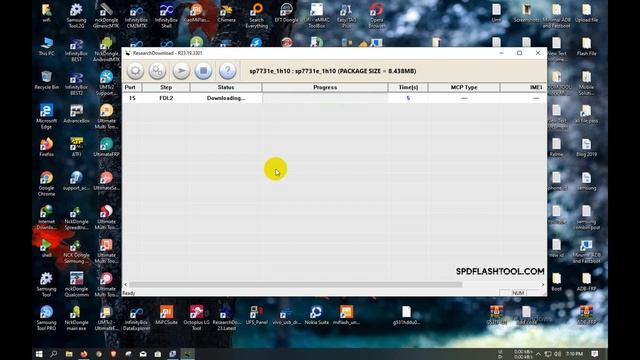Show hidden system tray icons
The width and height of the screenshot is (640, 360).
tap(538, 354)
